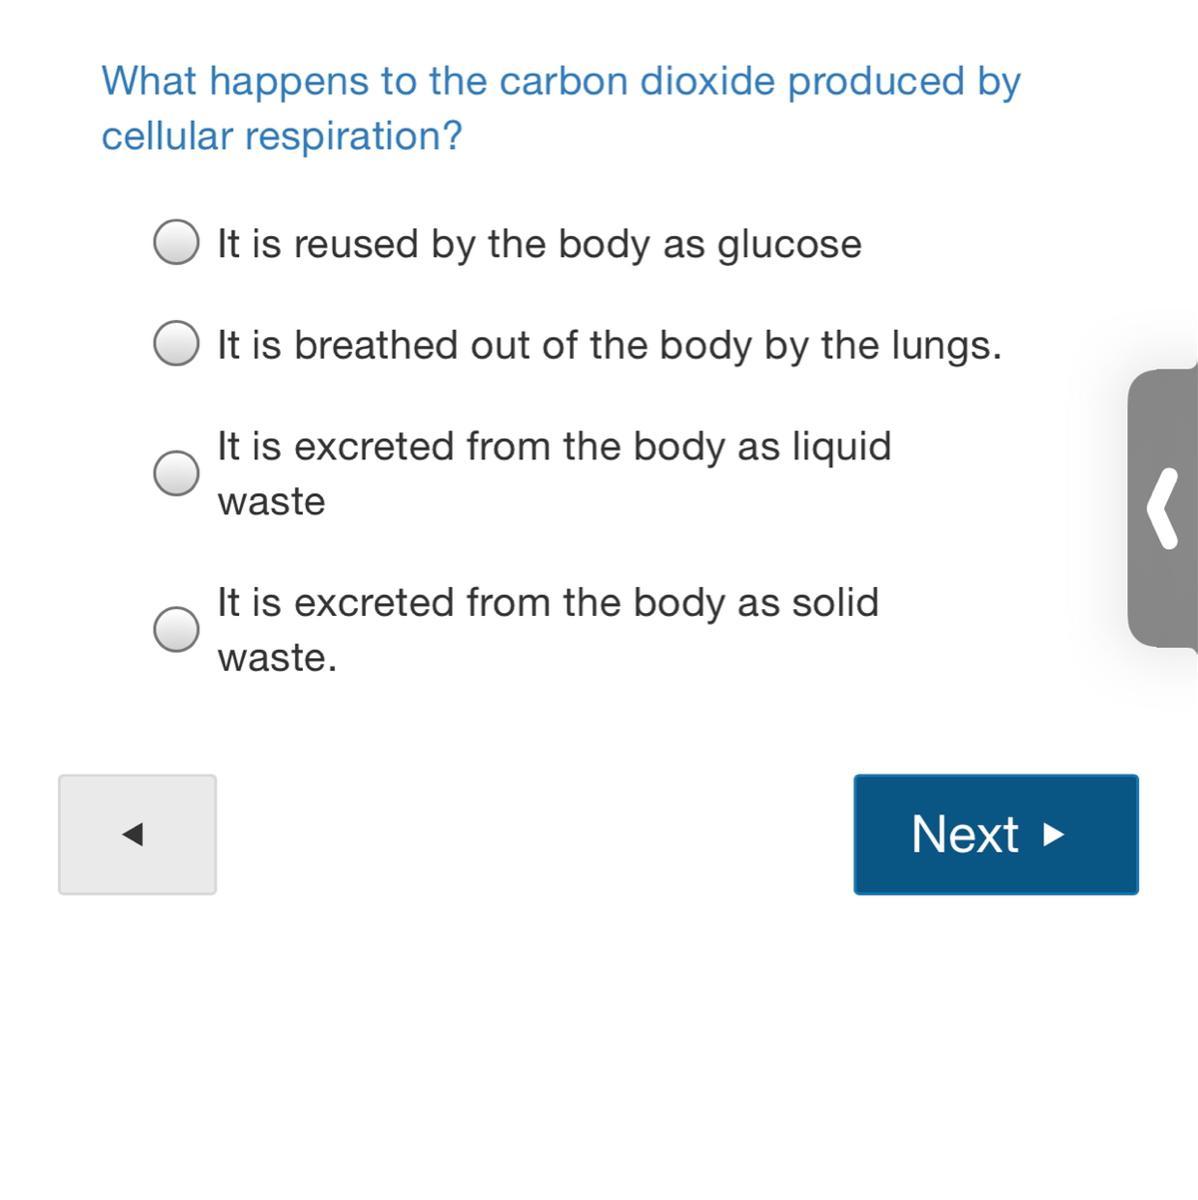Click the question line about carbon dioxide produced
The width and height of the screenshot is (1198, 1200).
(x=560, y=81)
